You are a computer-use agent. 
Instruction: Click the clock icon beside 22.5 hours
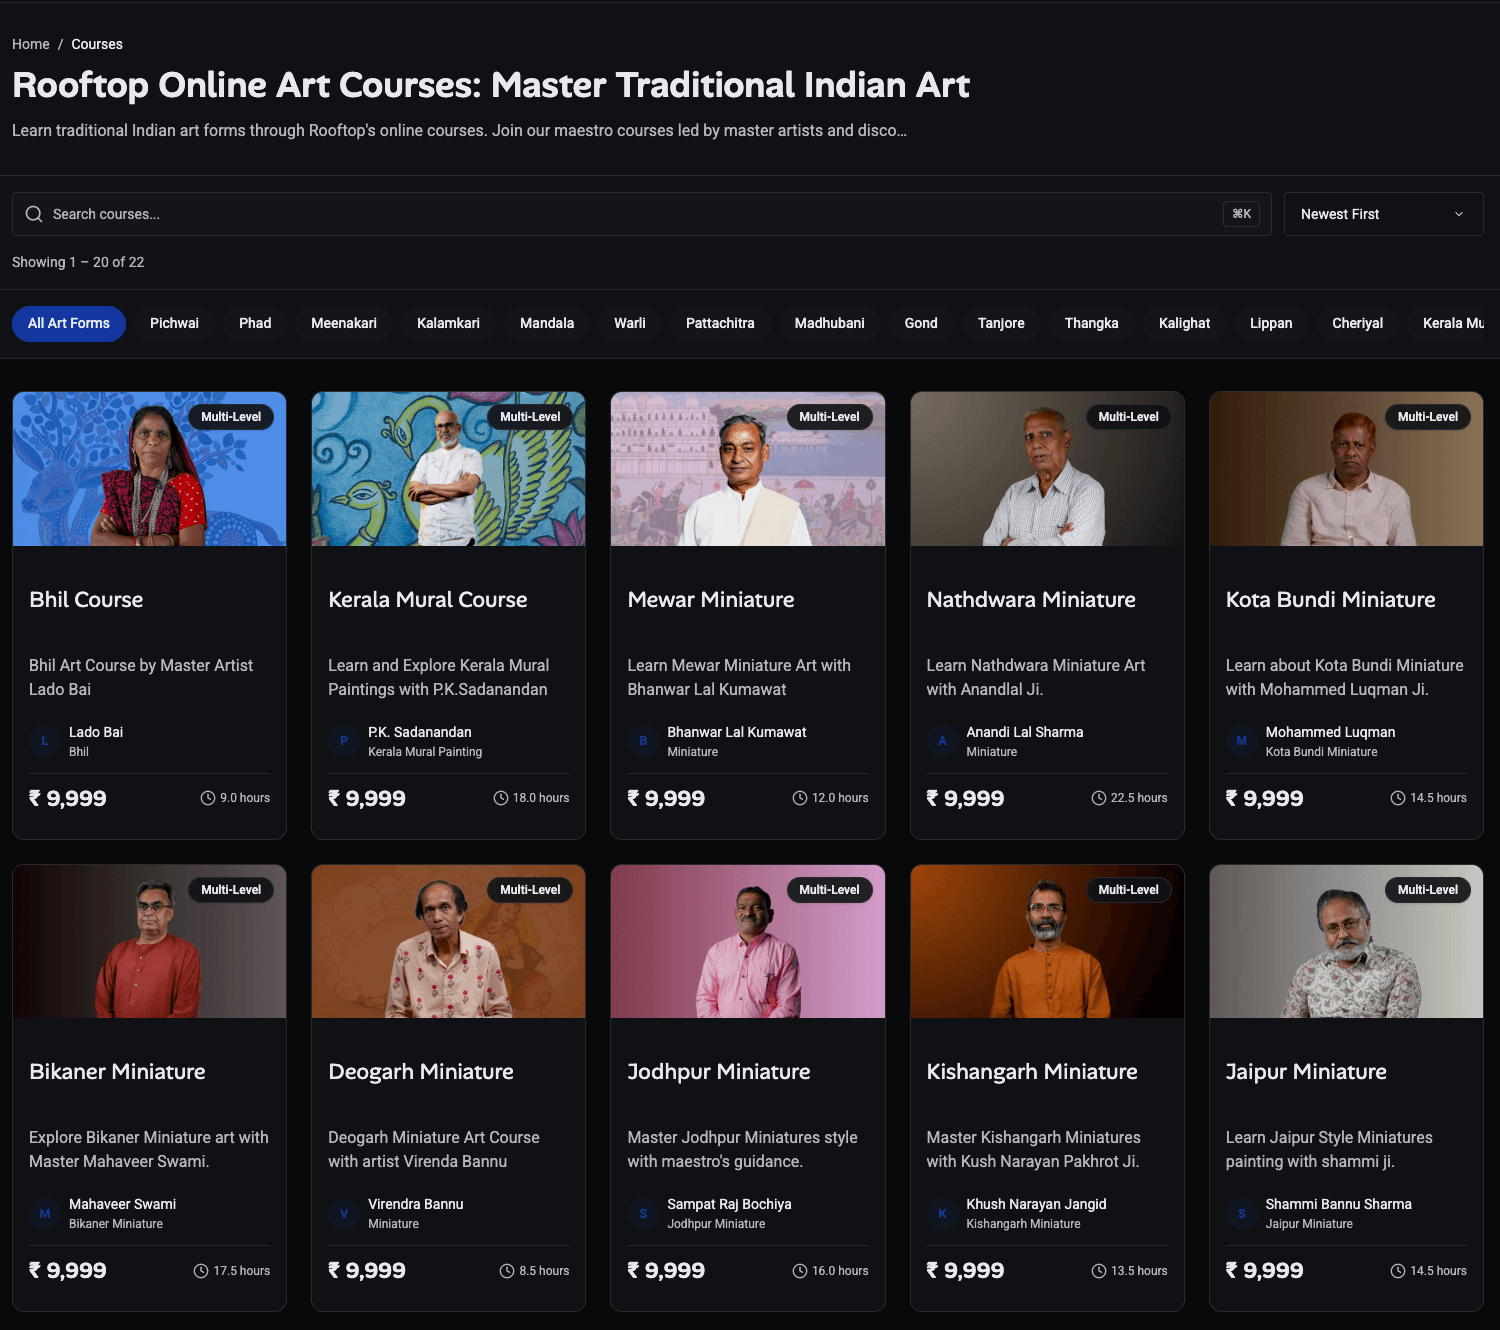pos(1099,798)
